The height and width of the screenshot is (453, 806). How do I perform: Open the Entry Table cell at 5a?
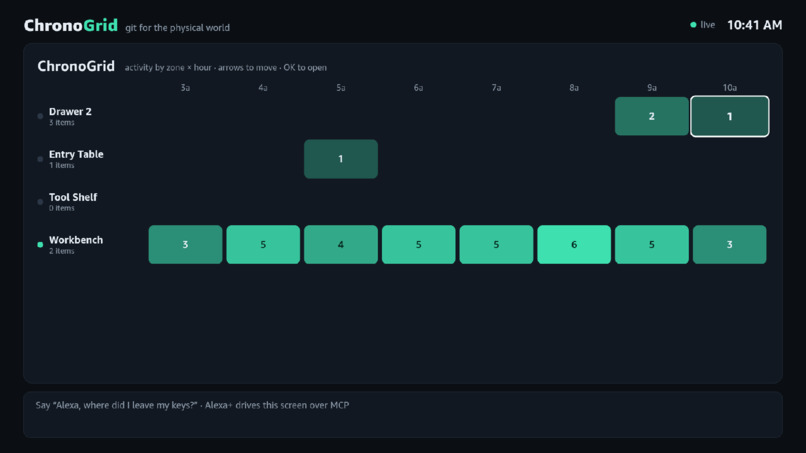[x=341, y=159]
